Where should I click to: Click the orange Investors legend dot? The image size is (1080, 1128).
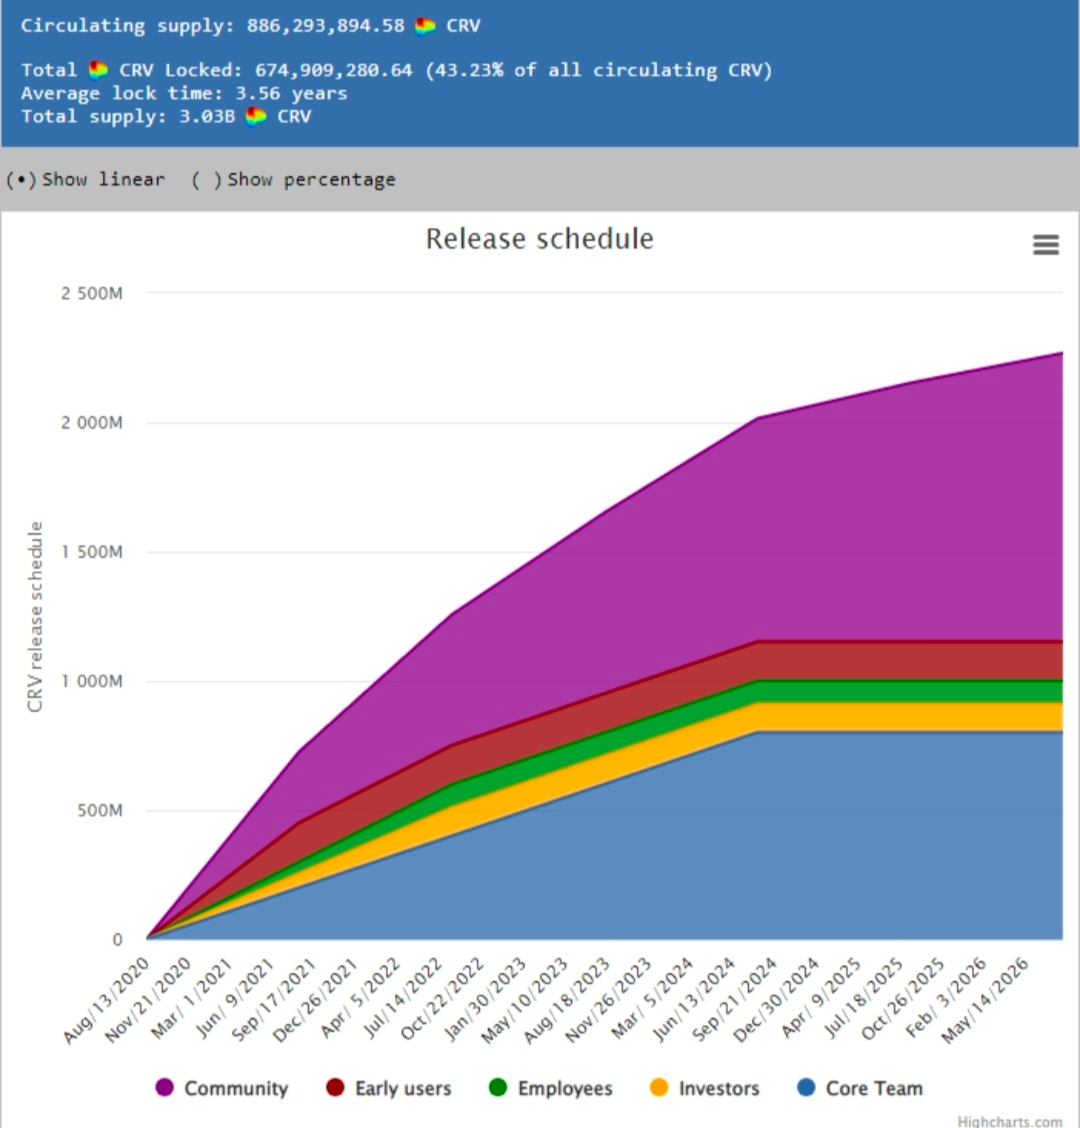658,1087
